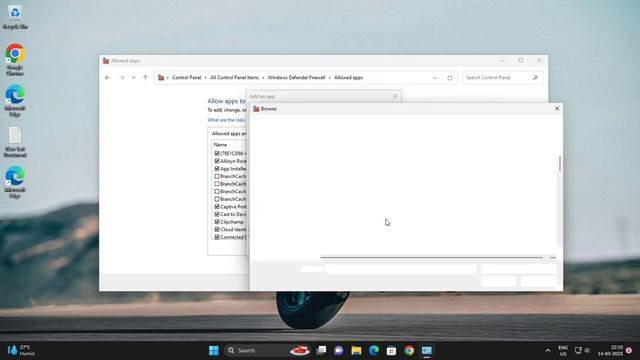The height and width of the screenshot is (360, 640).
Task: Toggle the Clipchamp checkbox
Action: [x=217, y=222]
